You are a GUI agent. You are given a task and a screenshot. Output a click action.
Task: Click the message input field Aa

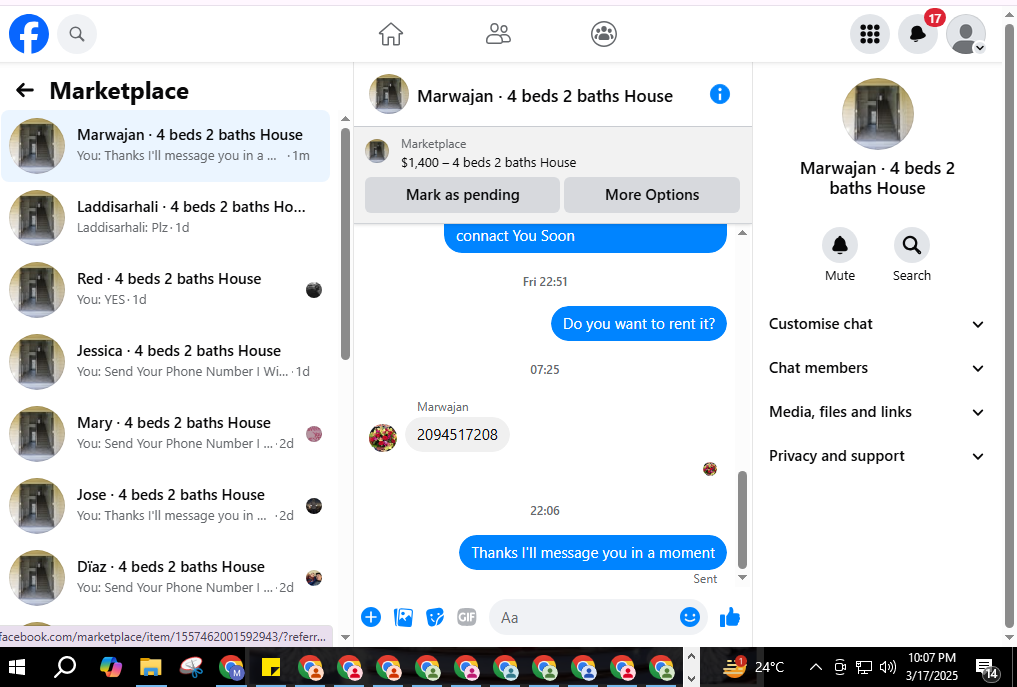(x=597, y=617)
